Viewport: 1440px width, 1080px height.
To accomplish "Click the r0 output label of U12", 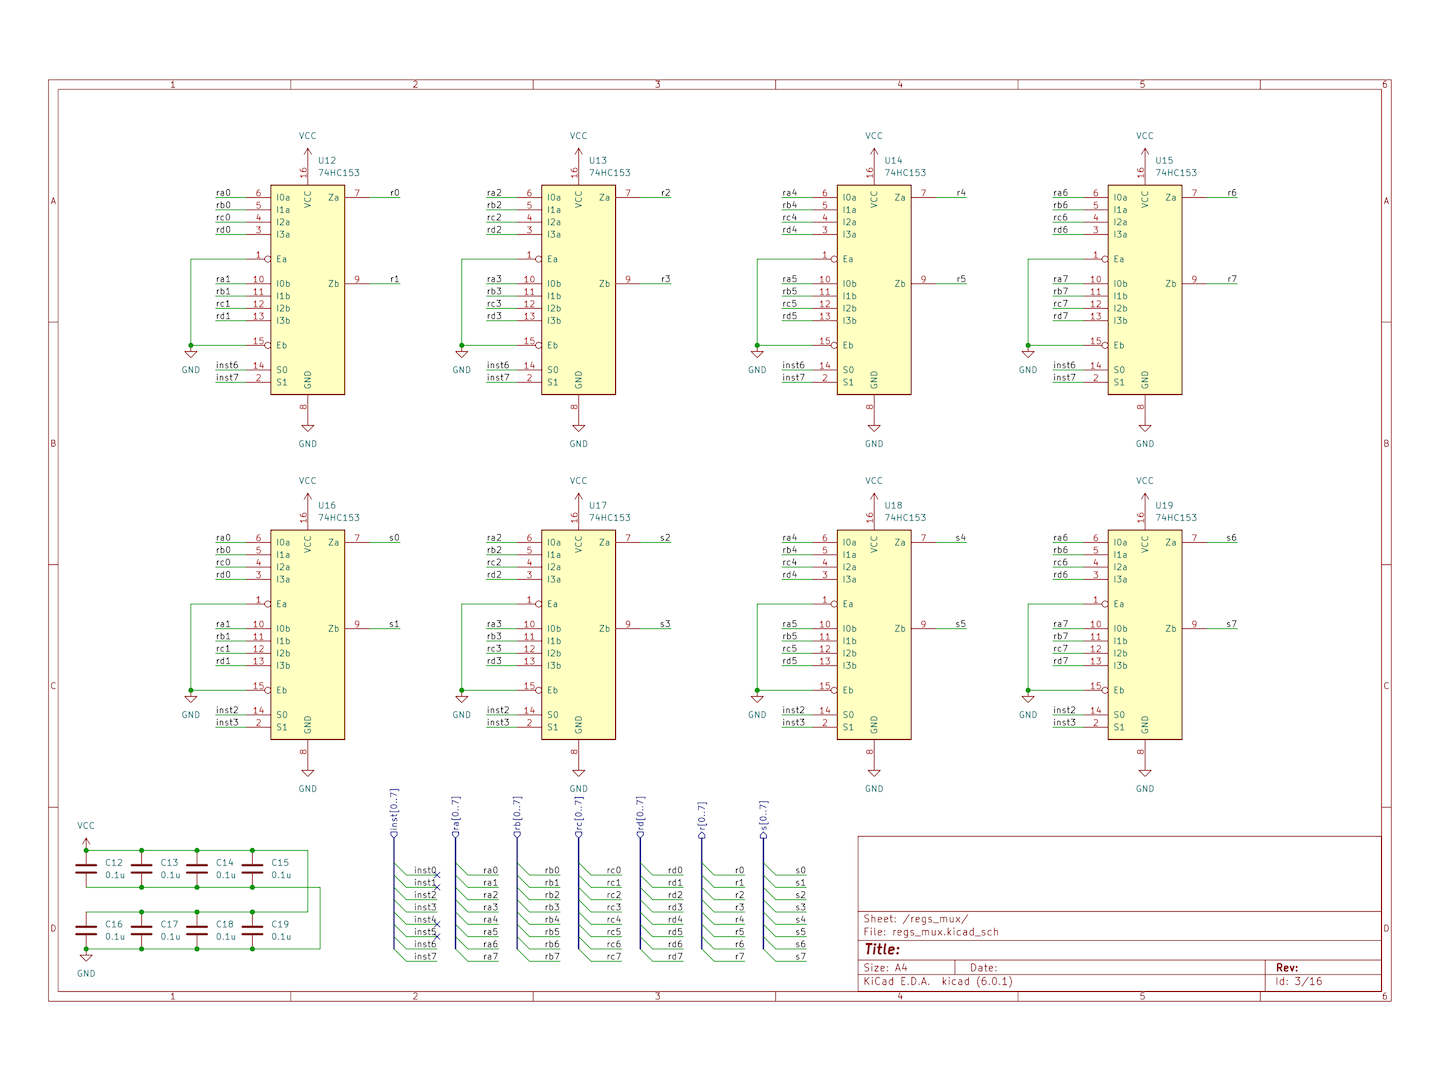I will coord(394,193).
